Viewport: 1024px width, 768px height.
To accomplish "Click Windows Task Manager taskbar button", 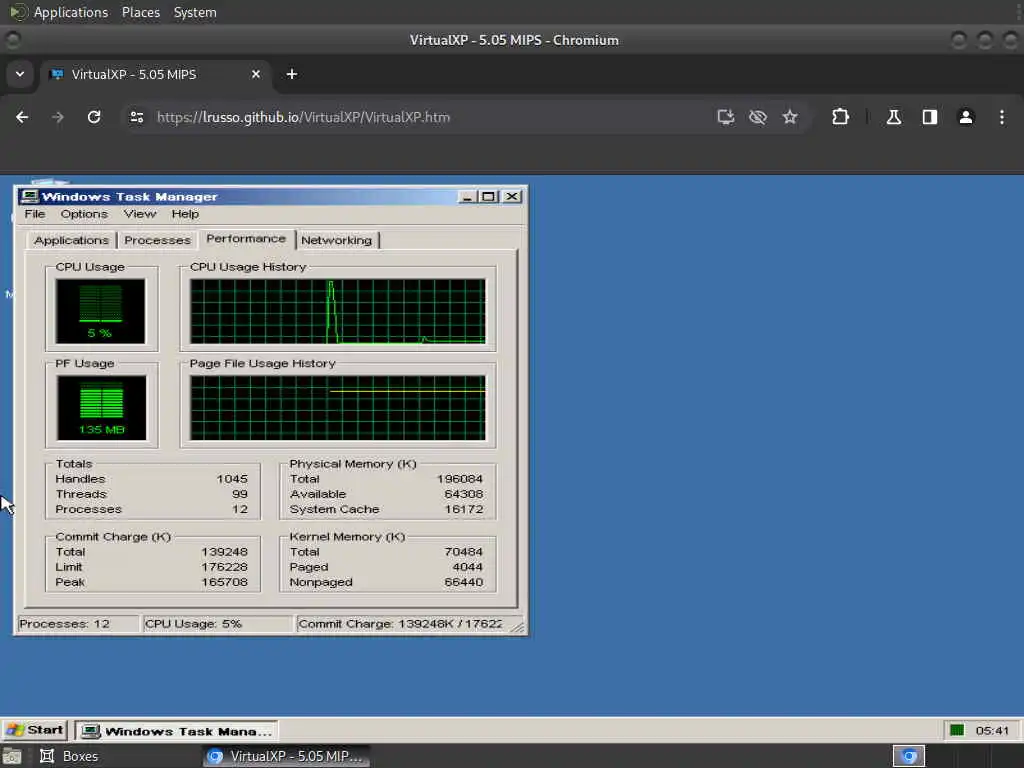I will pyautogui.click(x=176, y=731).
